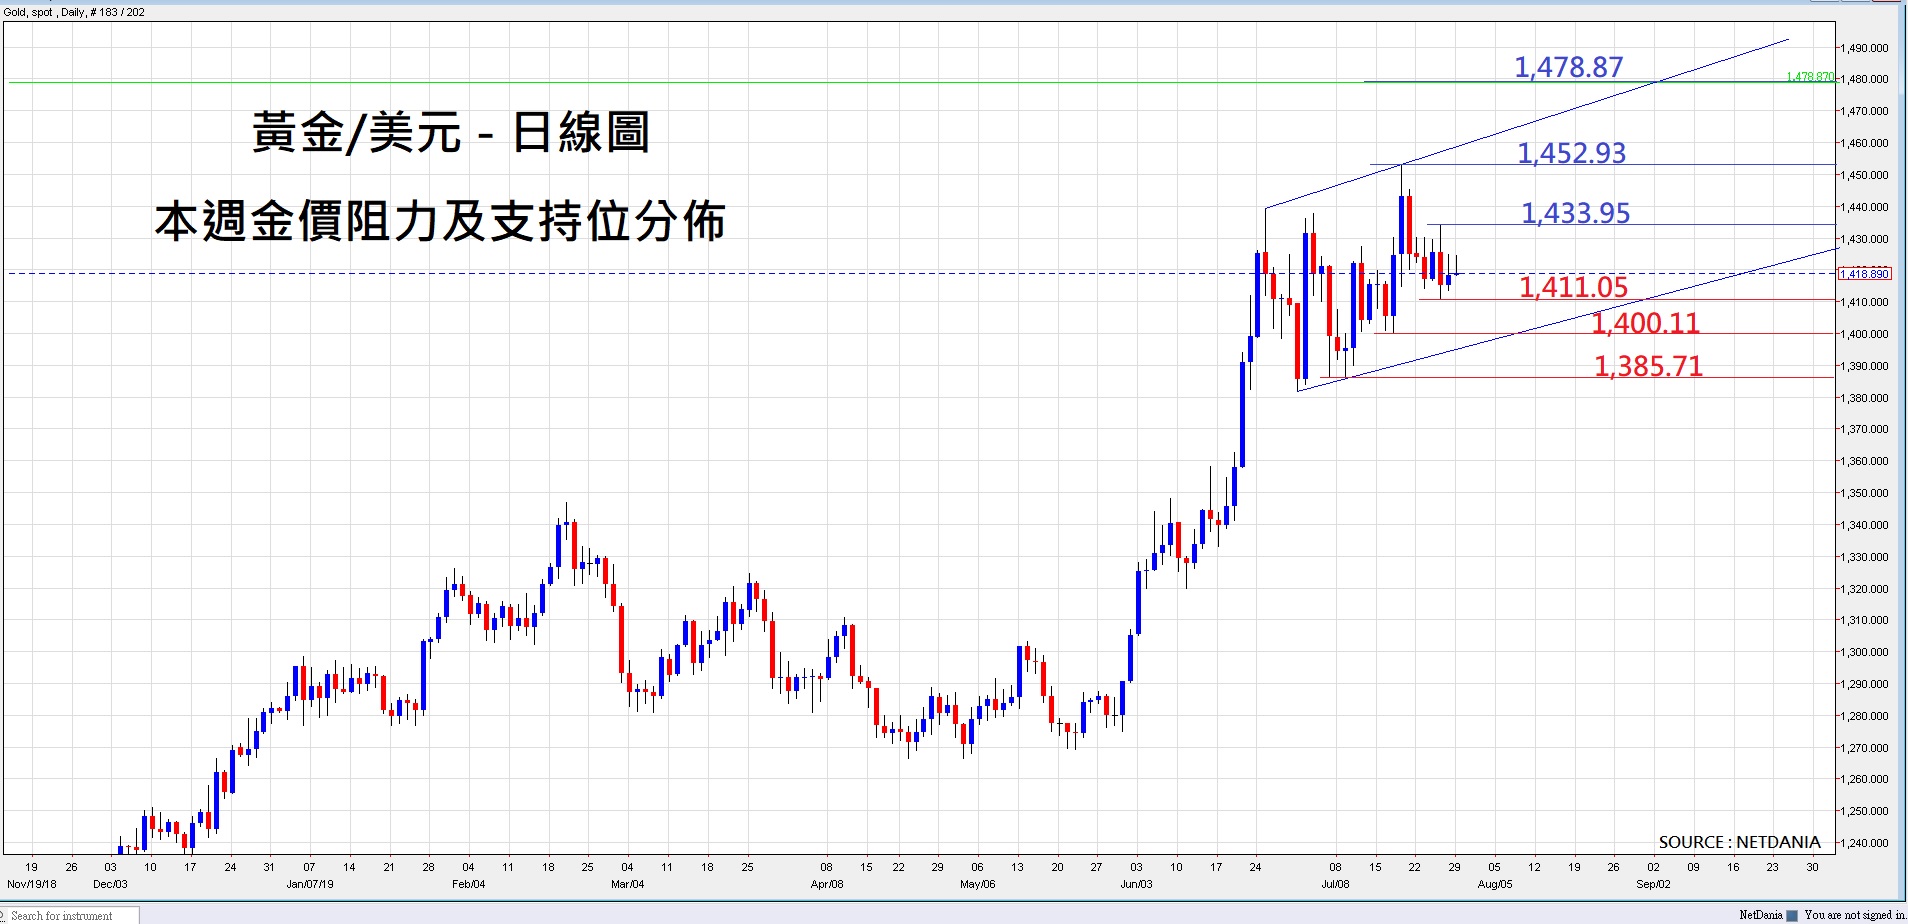Click the Jul/08 date on time axis
The image size is (1908, 924).
pos(1335,884)
